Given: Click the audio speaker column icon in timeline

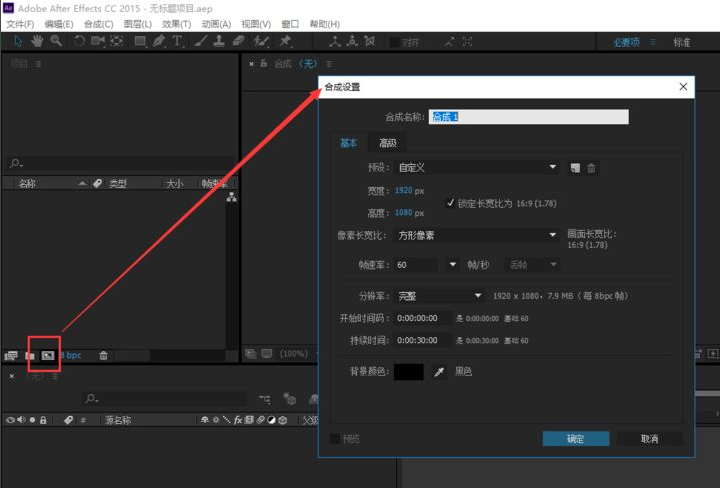Looking at the screenshot, I should [21, 420].
